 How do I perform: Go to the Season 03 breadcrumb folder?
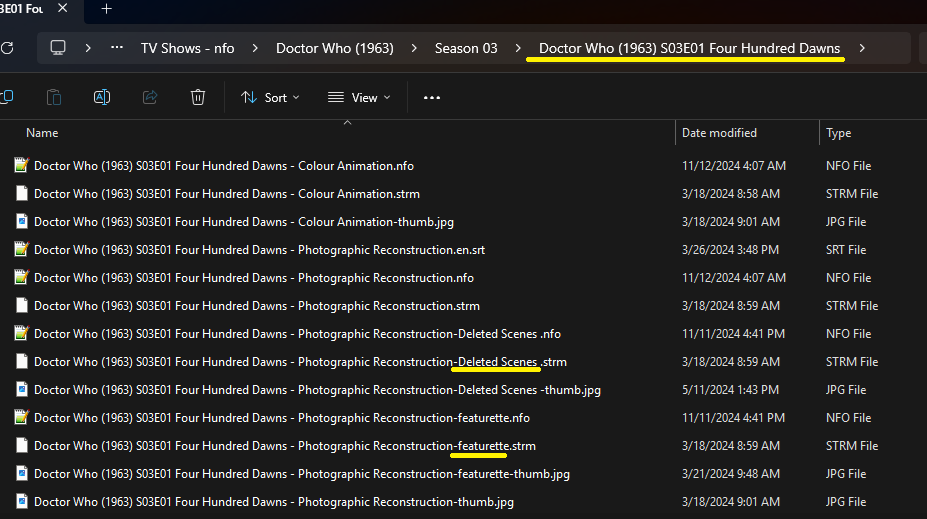coord(465,48)
